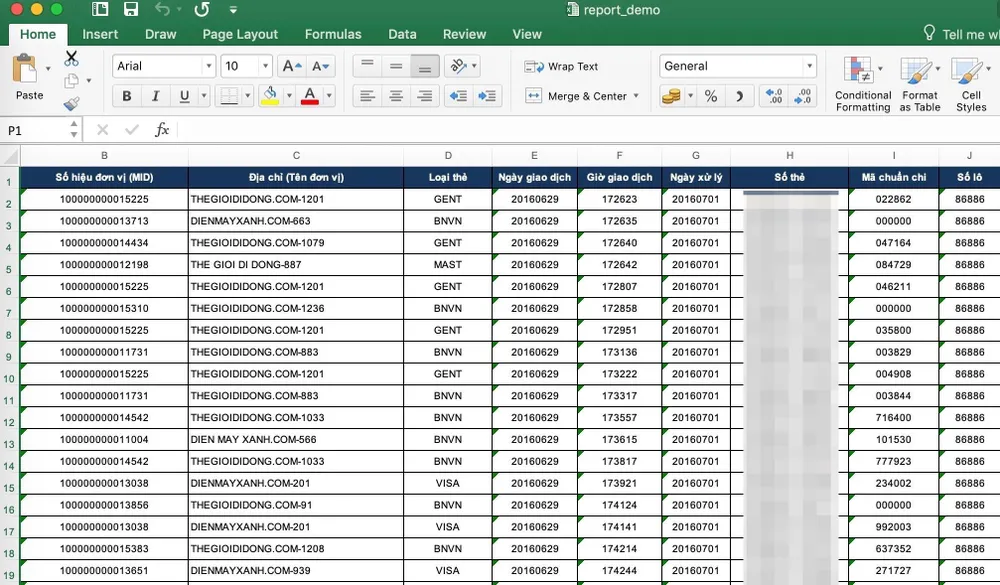Image resolution: width=1000 pixels, height=585 pixels.
Task: Increase font size with the larger A icon
Action: click(x=291, y=66)
